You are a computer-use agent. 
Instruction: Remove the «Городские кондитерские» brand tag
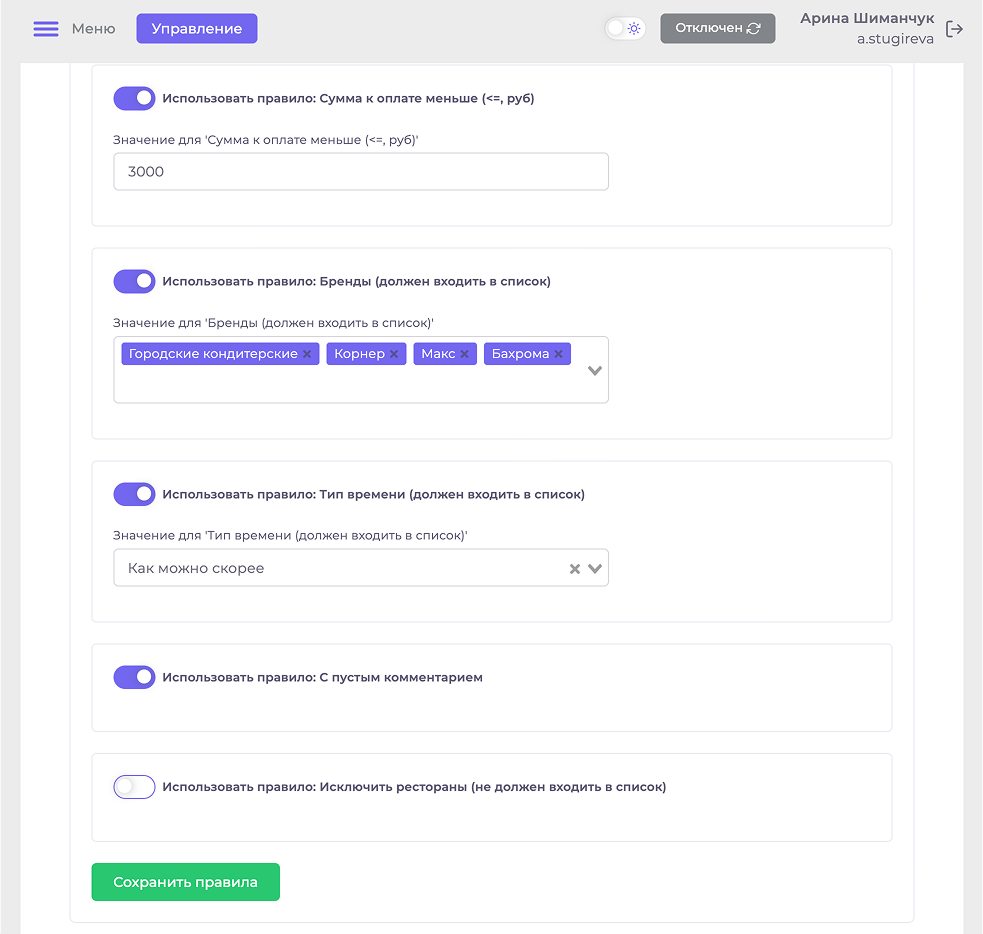[x=306, y=353]
